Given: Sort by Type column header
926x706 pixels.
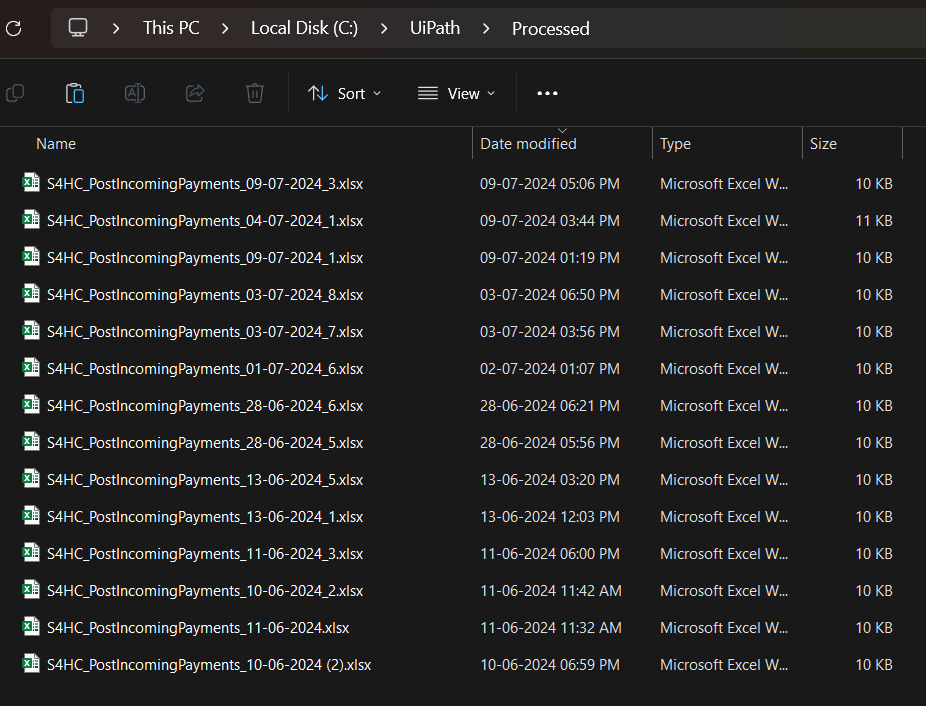Looking at the screenshot, I should coord(675,144).
